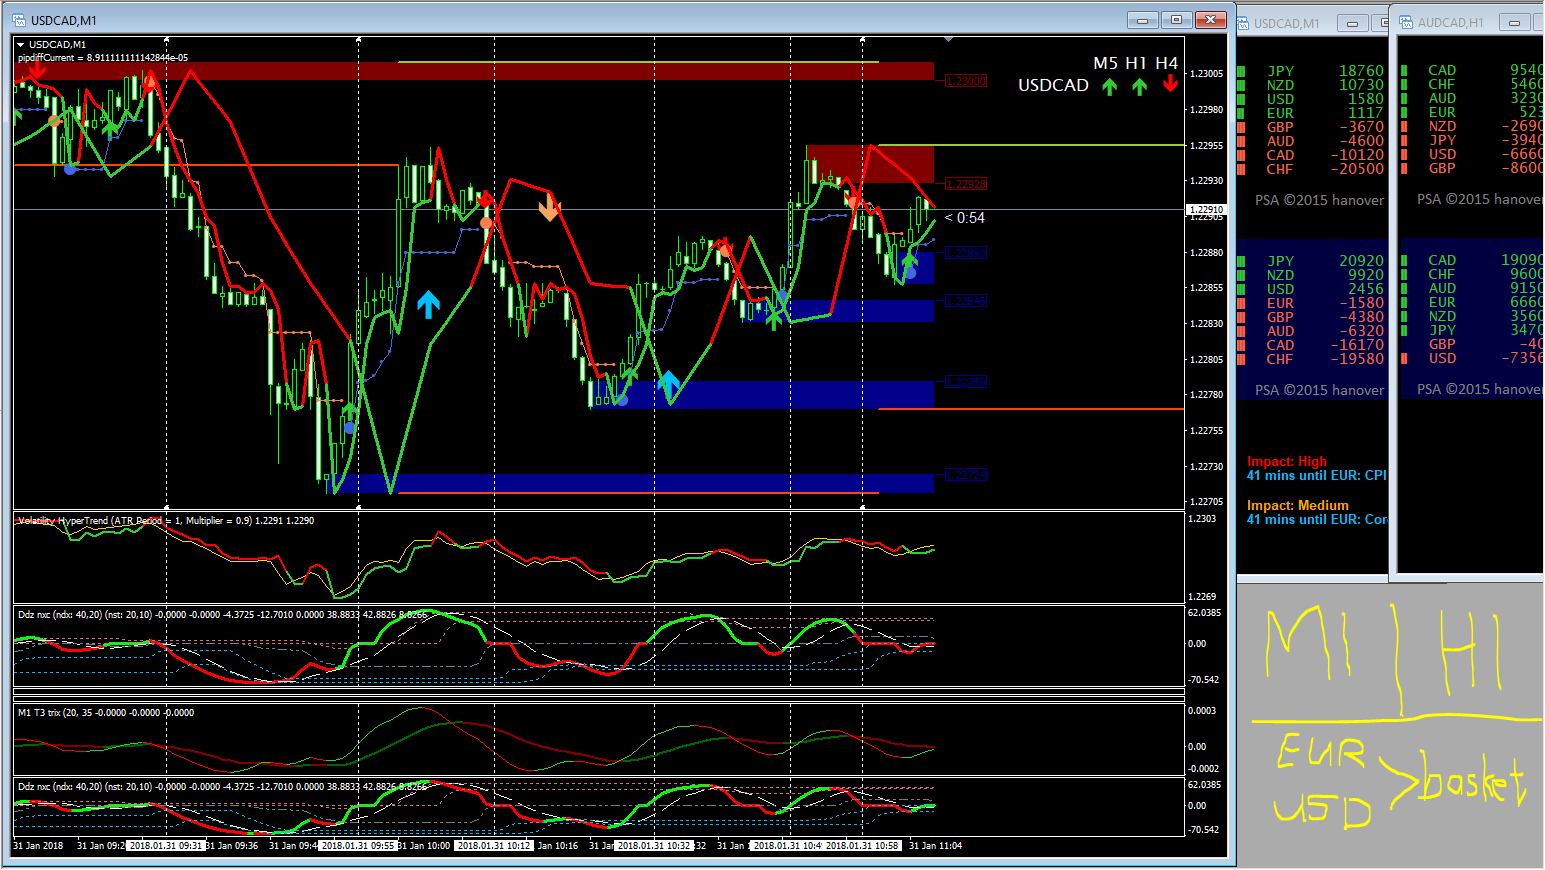The image size is (1545, 870).
Task: Click the chart shift triangle marker at top
Action: pos(948,40)
